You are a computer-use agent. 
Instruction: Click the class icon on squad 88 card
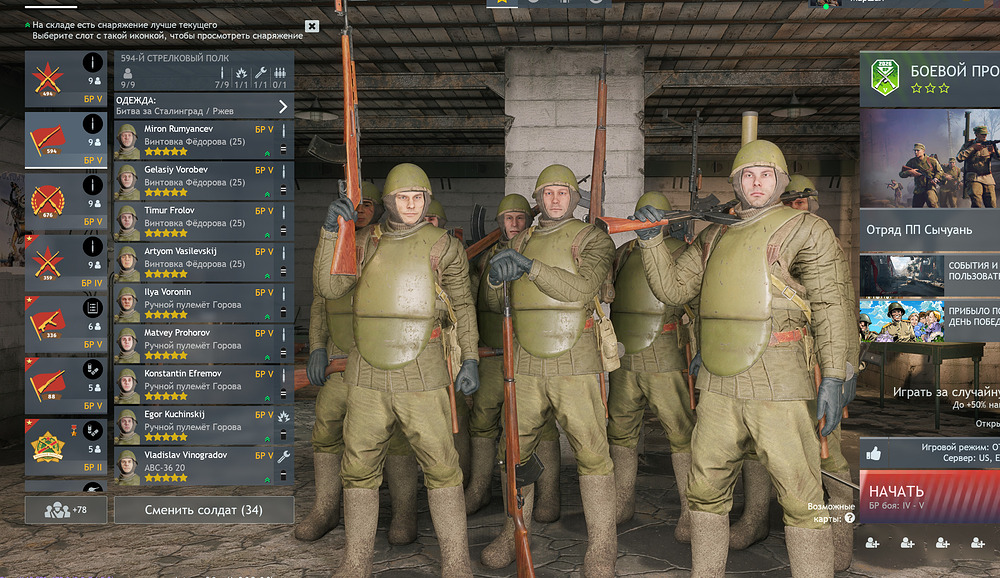[92, 369]
